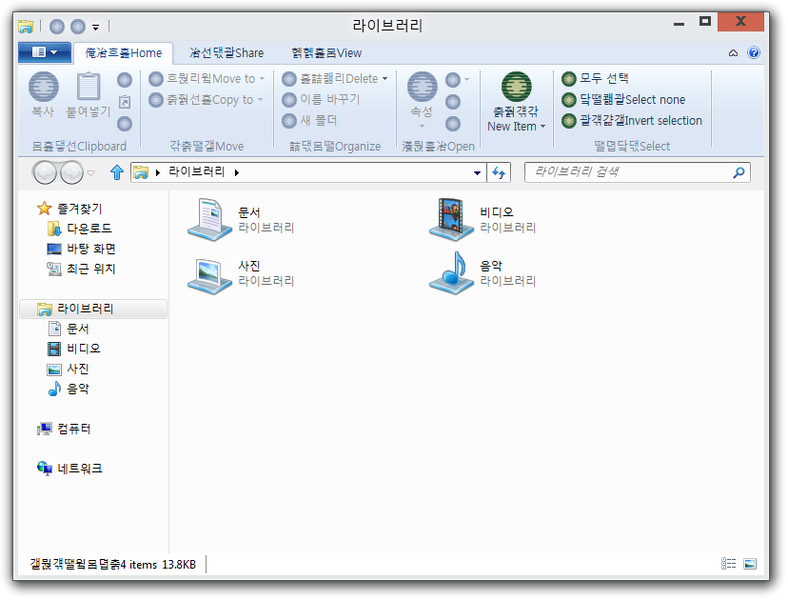The image size is (788, 600).
Task: Click quick access toolbar first round icon
Action: click(57, 26)
